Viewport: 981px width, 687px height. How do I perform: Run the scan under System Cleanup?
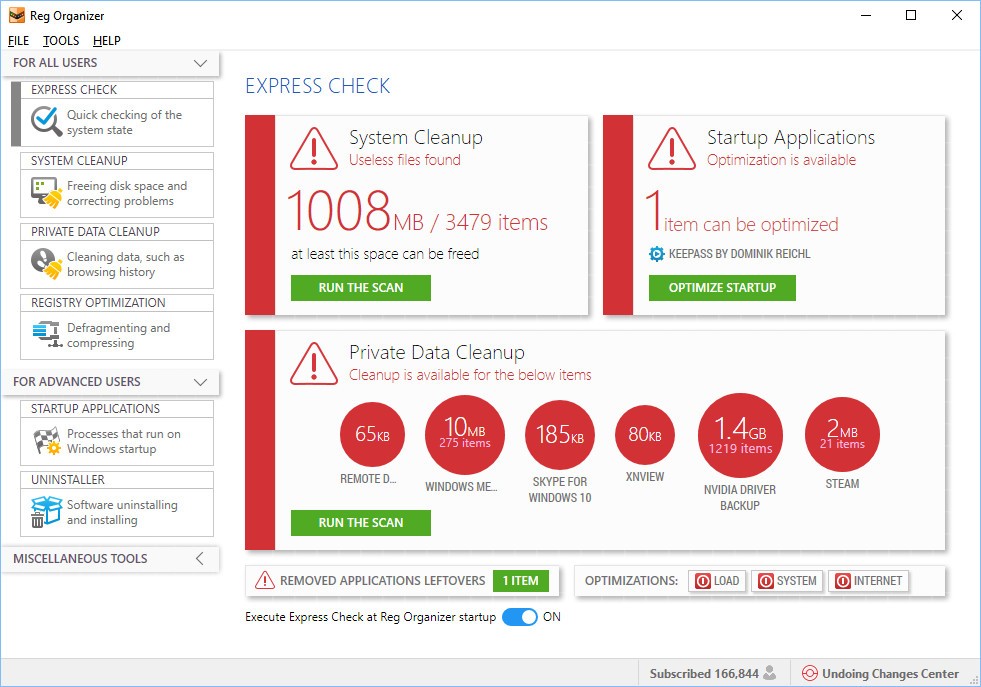pos(360,288)
